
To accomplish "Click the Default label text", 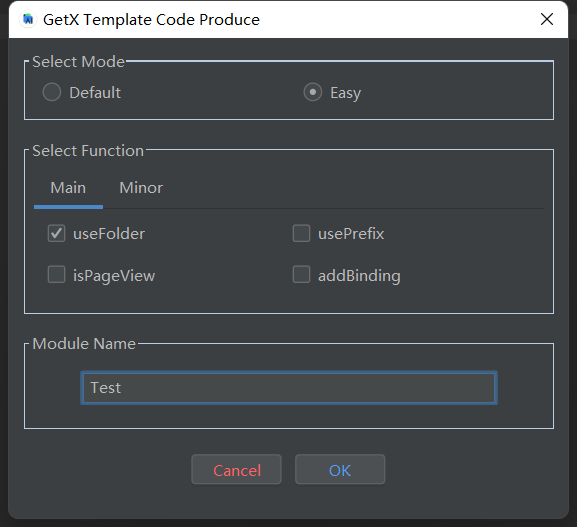I will [95, 93].
